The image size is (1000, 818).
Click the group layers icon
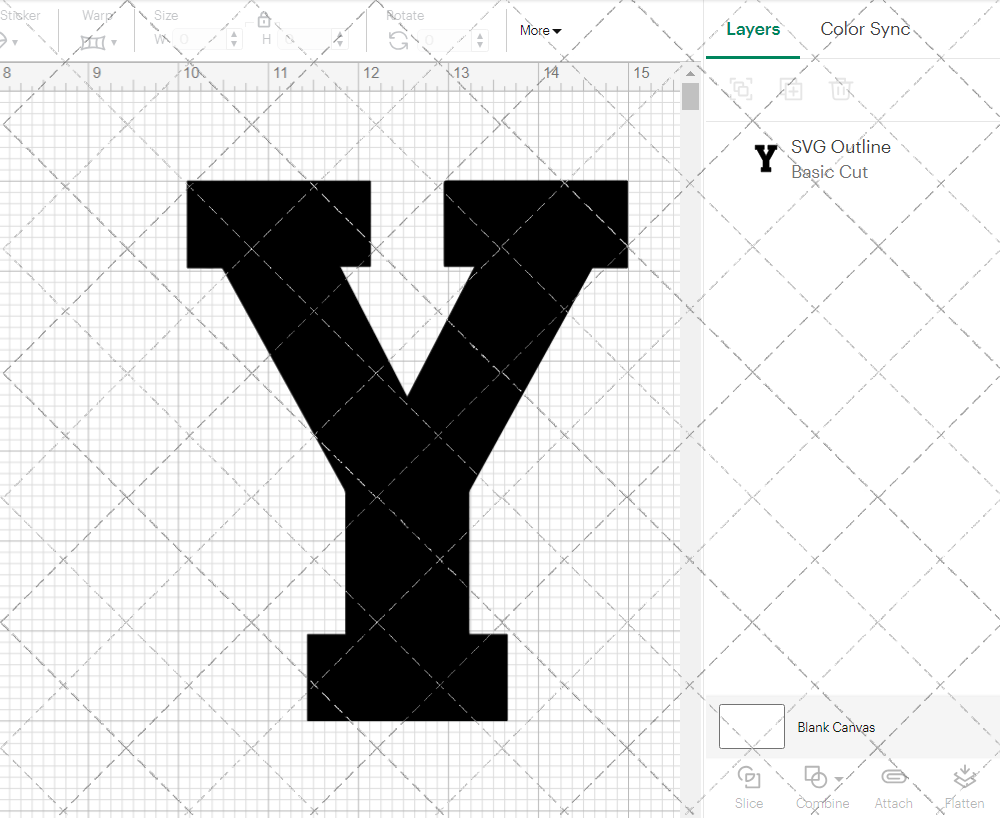(x=741, y=89)
